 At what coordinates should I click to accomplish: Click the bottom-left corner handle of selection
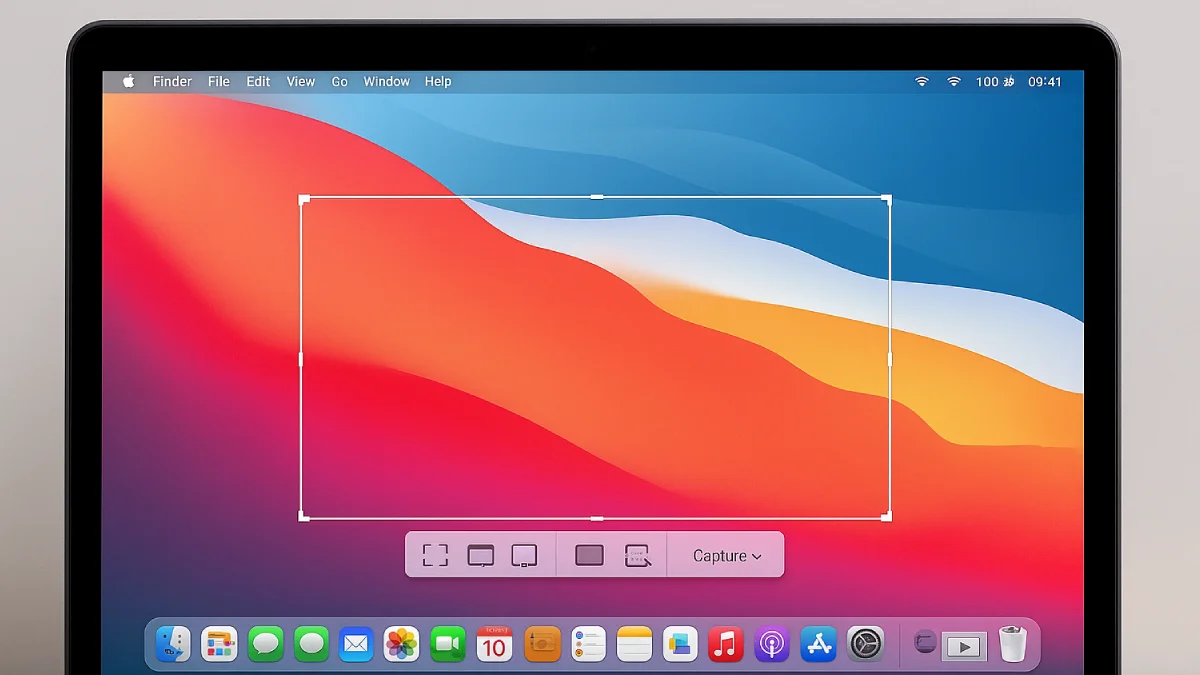pos(304,516)
